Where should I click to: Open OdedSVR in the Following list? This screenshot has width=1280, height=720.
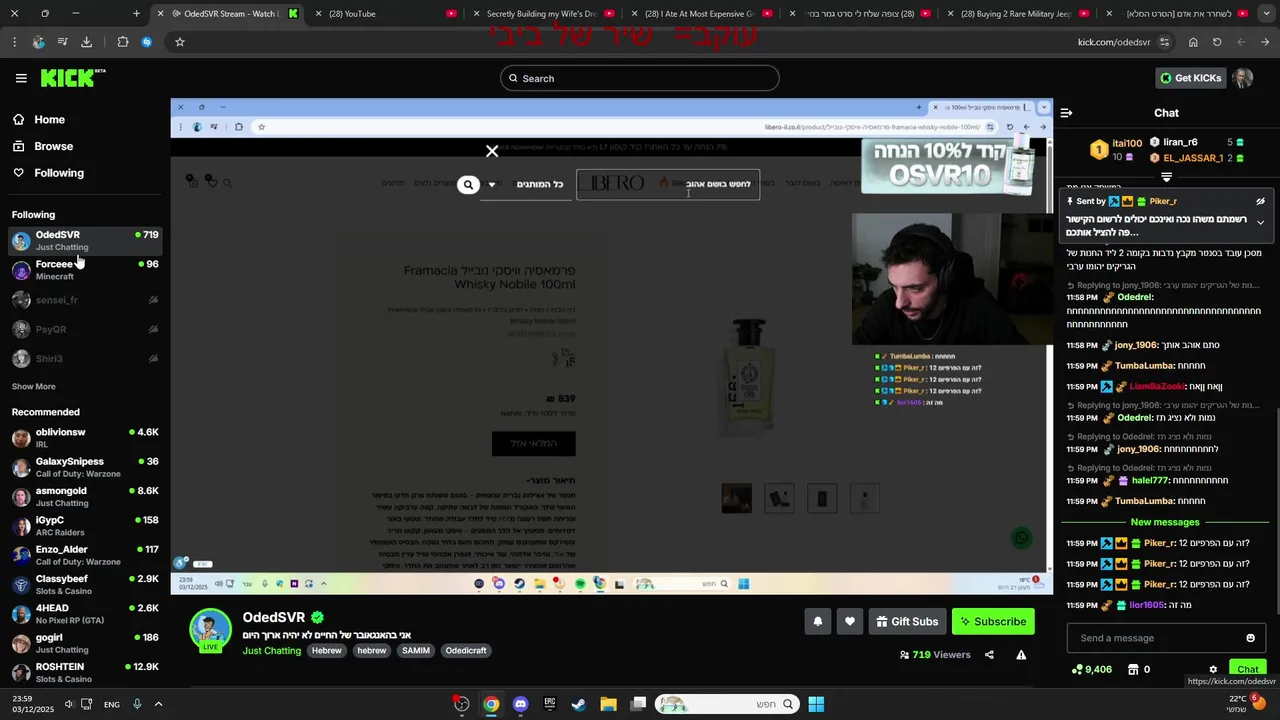pyautogui.click(x=85, y=240)
